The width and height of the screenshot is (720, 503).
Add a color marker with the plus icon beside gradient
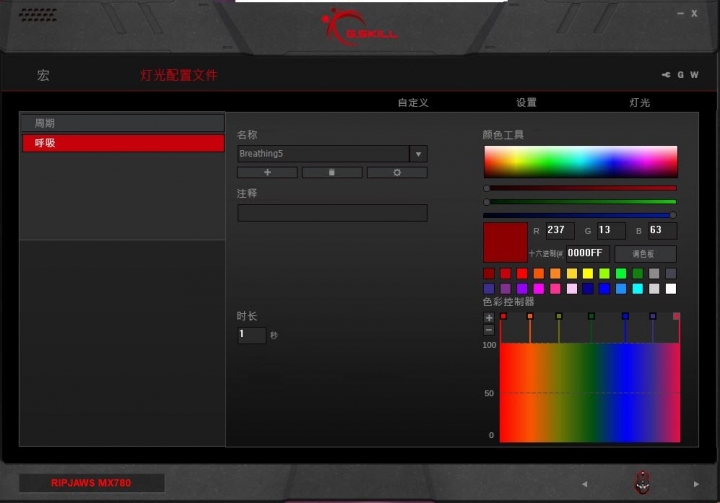point(489,317)
